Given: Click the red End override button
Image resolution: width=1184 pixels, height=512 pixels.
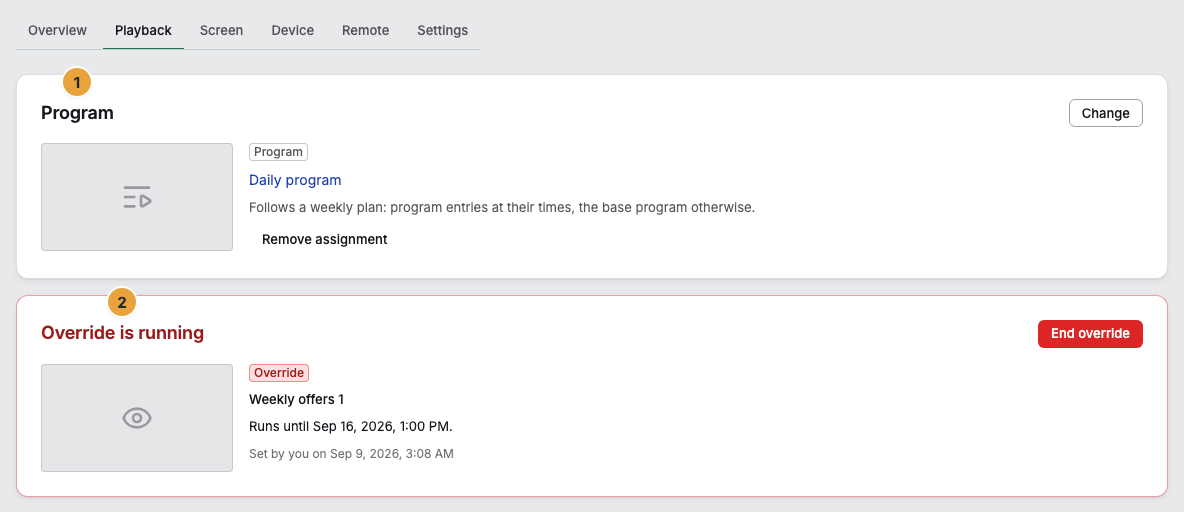Looking at the screenshot, I should pyautogui.click(x=1090, y=334).
